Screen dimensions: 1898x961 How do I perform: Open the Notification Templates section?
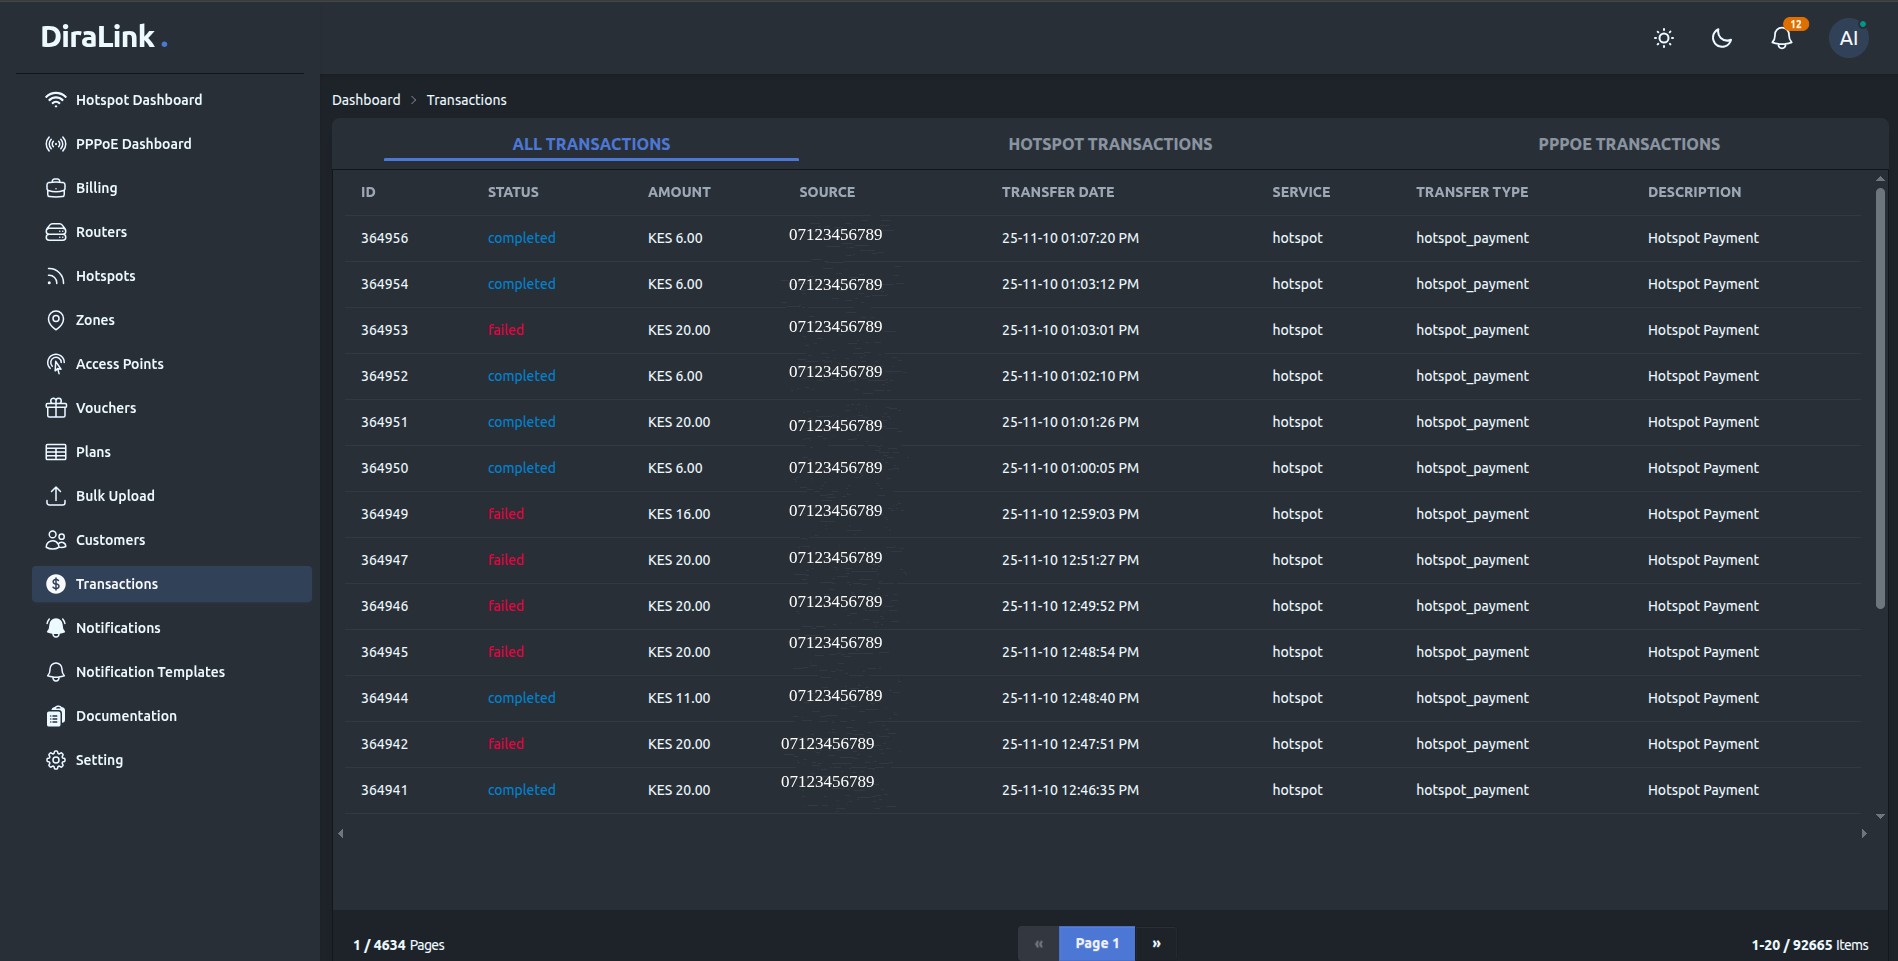150,671
